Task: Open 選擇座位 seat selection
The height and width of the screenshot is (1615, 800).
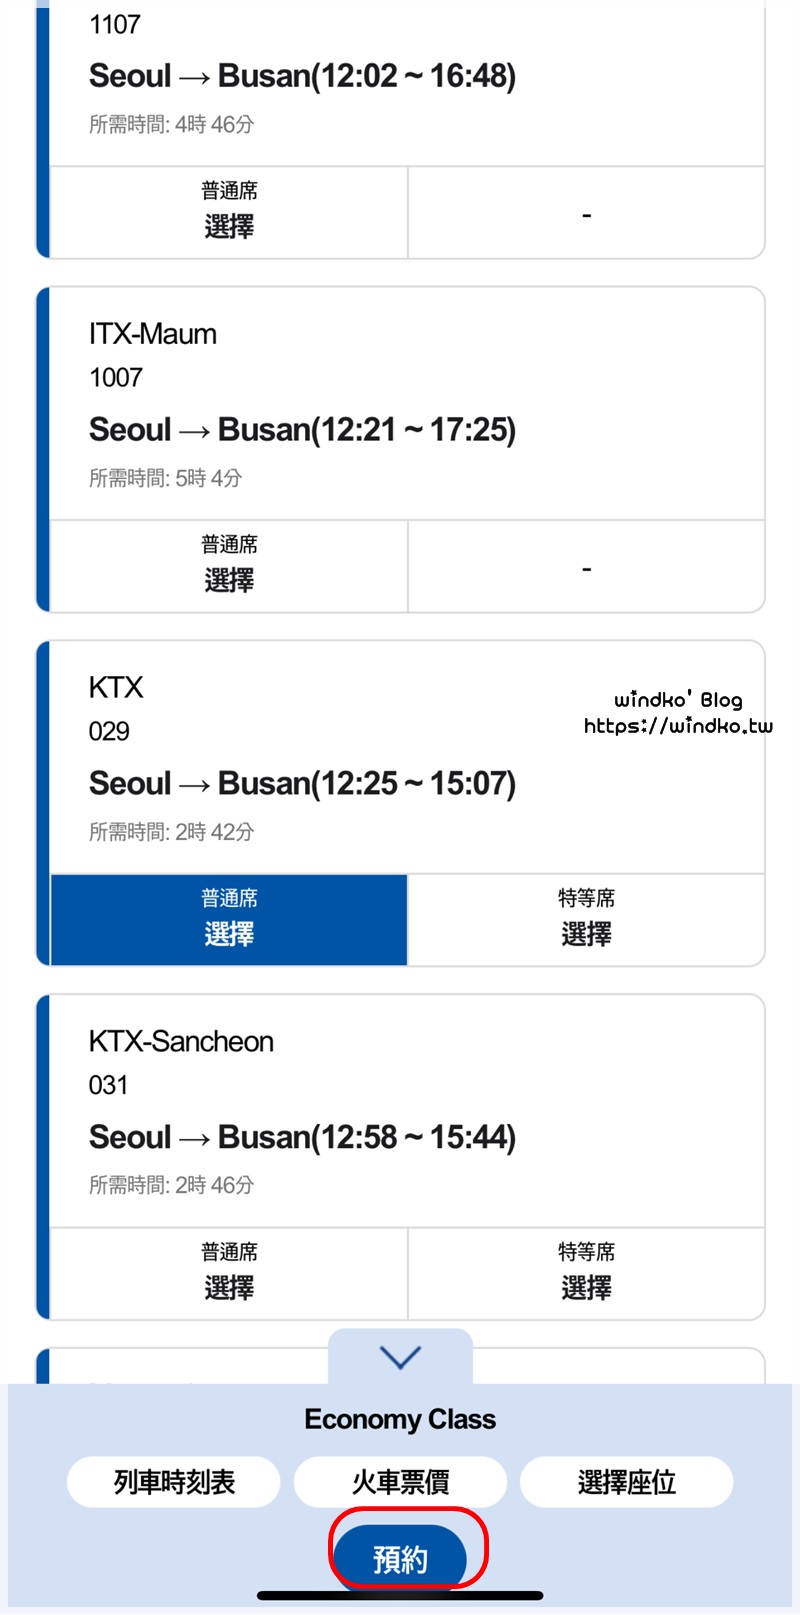Action: pyautogui.click(x=626, y=1481)
